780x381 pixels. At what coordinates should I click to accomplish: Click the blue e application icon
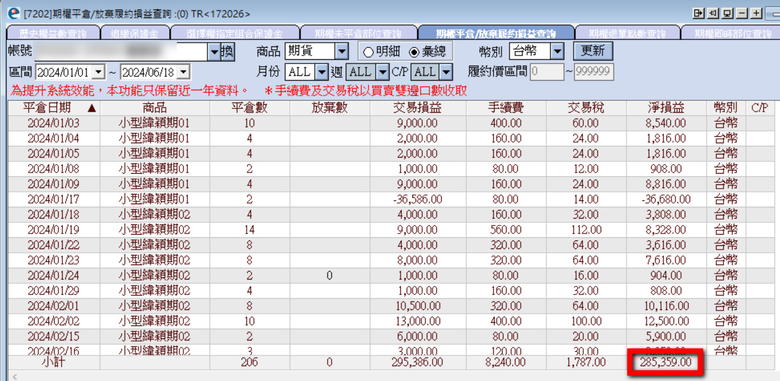point(15,13)
